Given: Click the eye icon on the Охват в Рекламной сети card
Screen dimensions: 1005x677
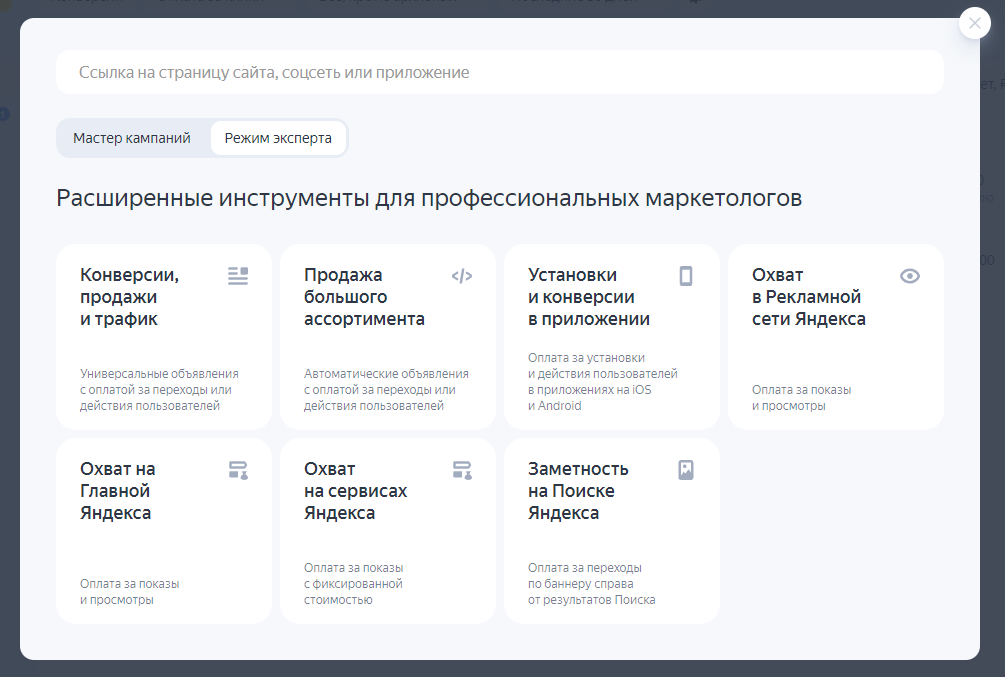Looking at the screenshot, I should coord(909,276).
